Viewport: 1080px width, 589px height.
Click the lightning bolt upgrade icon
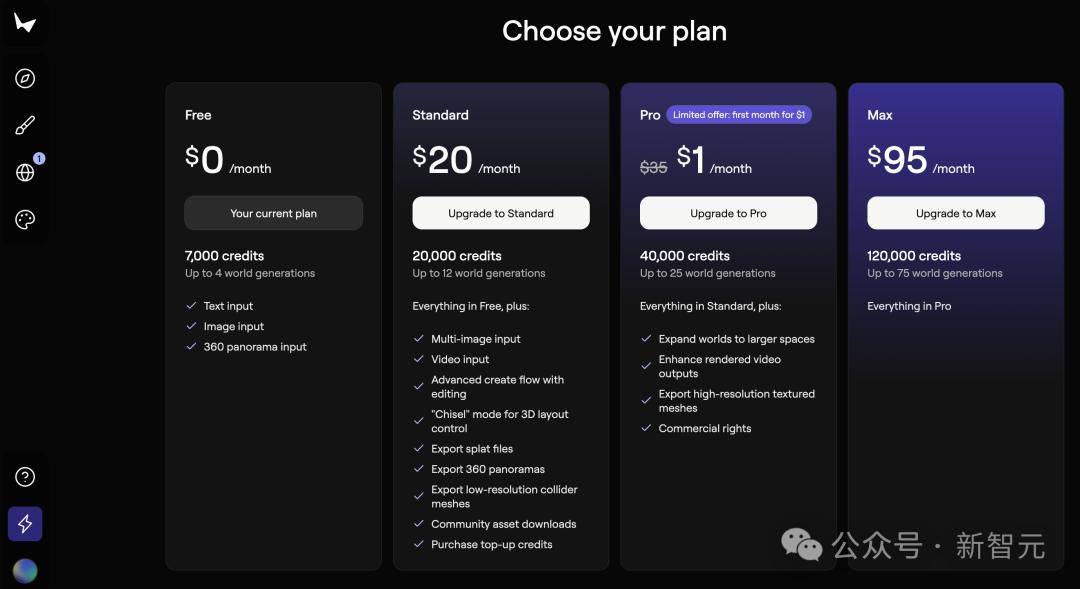pyautogui.click(x=25, y=524)
